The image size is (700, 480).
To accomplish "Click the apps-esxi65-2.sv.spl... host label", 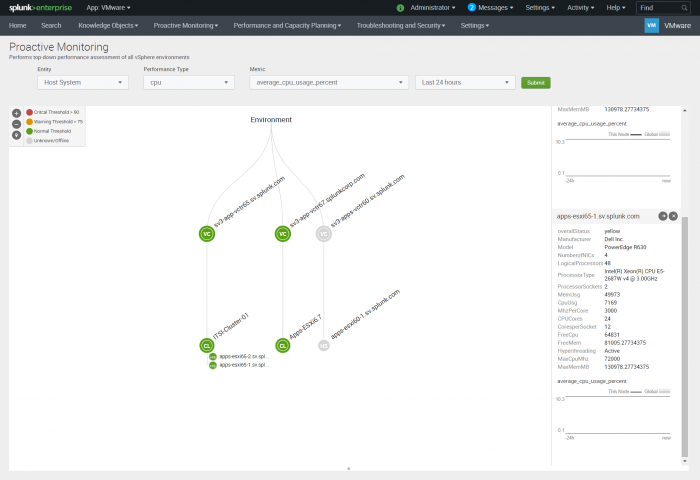I will coord(244,356).
